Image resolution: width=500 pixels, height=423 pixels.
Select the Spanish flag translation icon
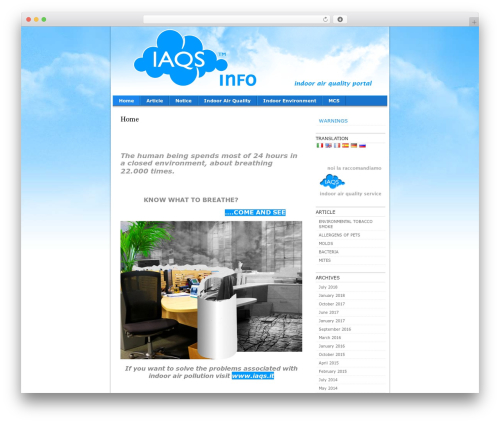[x=345, y=145]
